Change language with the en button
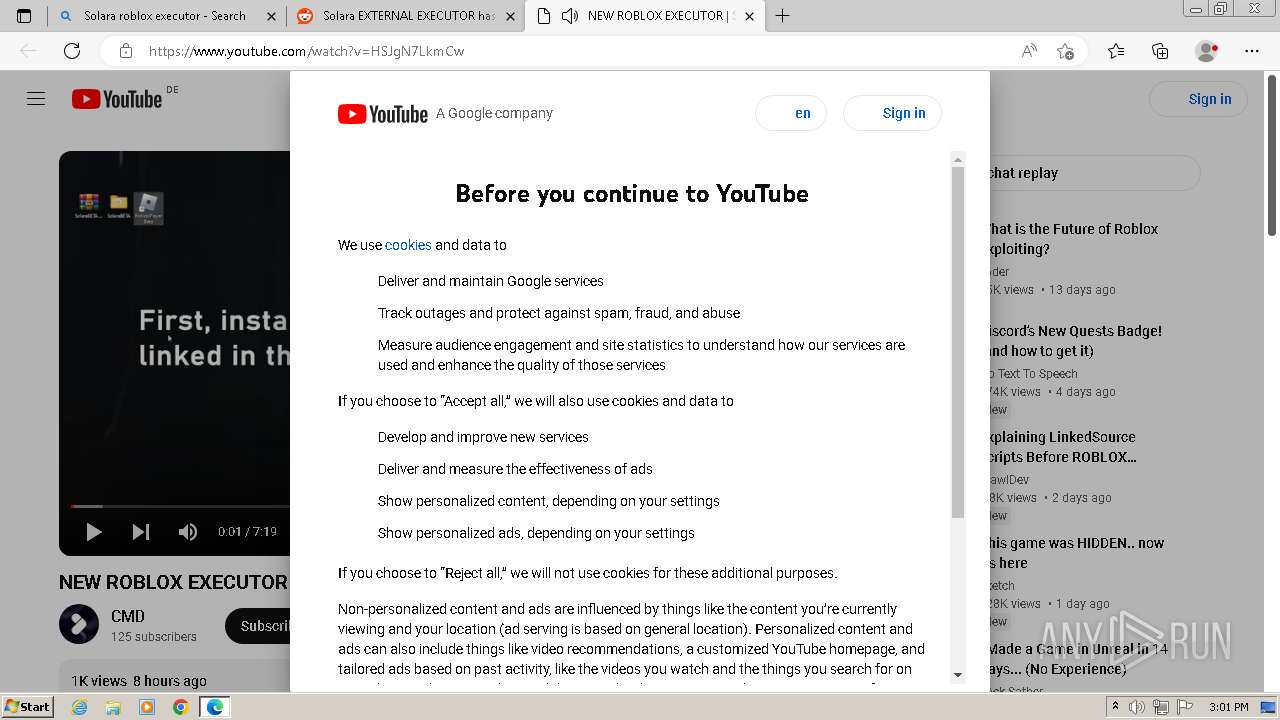This screenshot has width=1280, height=720. pyautogui.click(x=791, y=113)
